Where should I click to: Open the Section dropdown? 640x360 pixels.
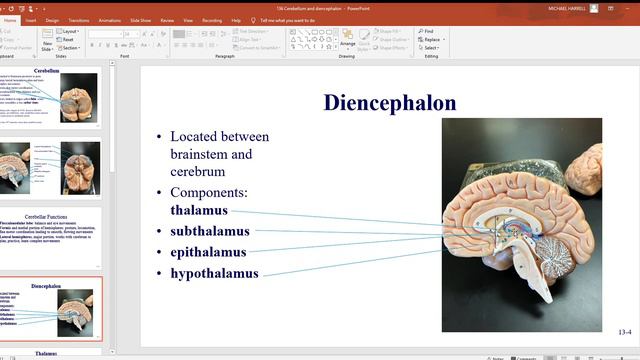pyautogui.click(x=69, y=48)
